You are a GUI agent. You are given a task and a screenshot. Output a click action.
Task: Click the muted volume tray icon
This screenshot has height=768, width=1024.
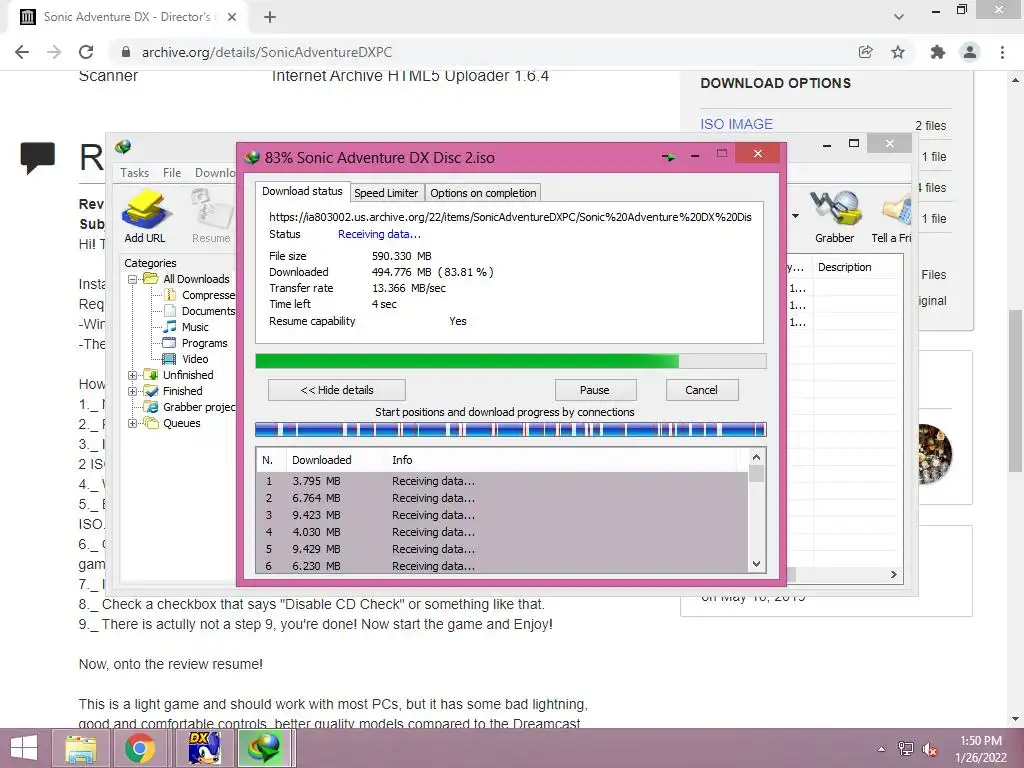(930, 749)
